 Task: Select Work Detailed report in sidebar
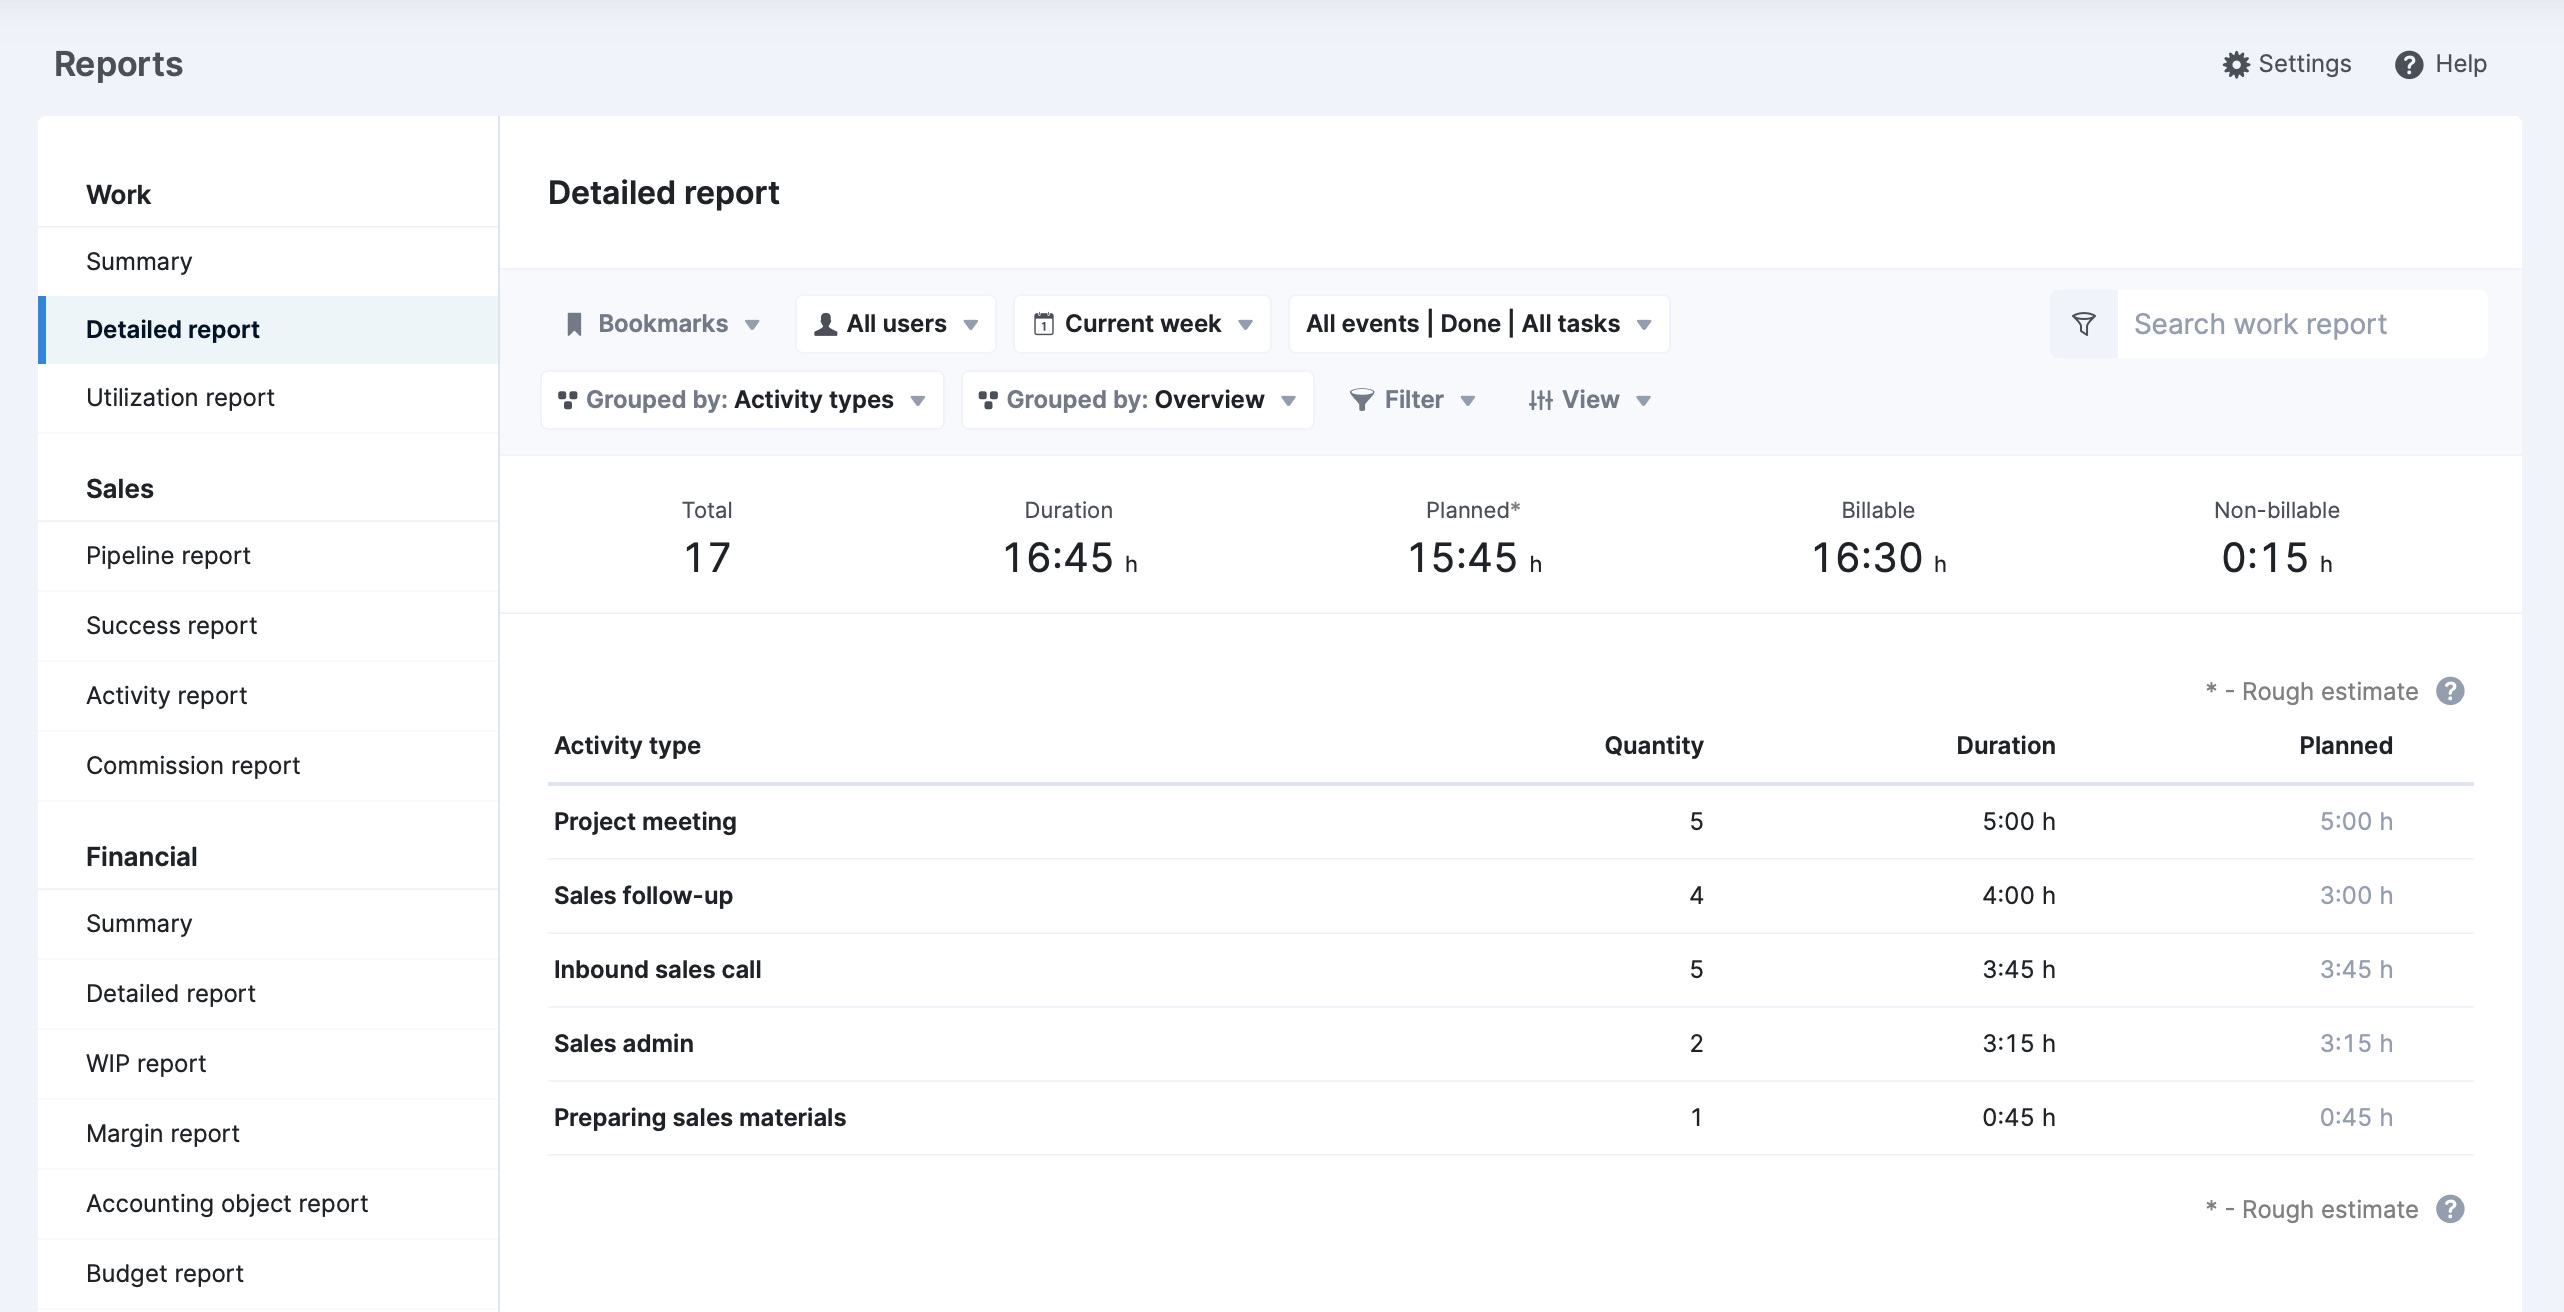coord(268,330)
